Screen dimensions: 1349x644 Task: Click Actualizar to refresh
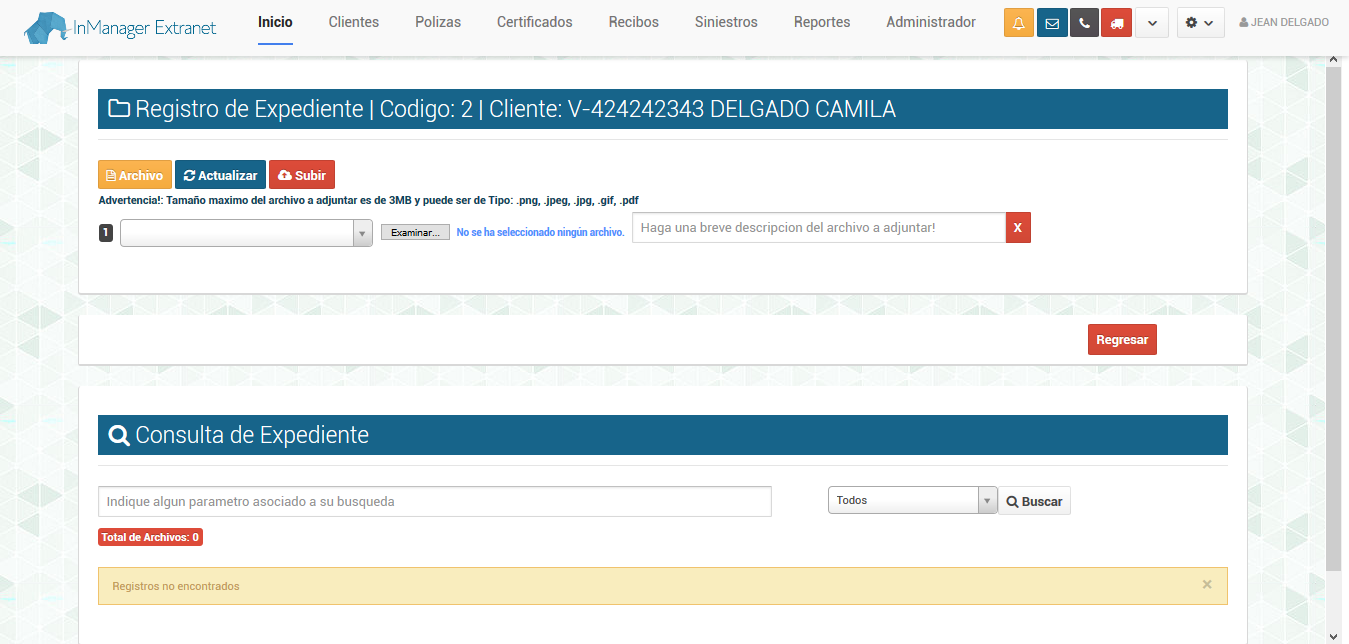pyautogui.click(x=220, y=175)
